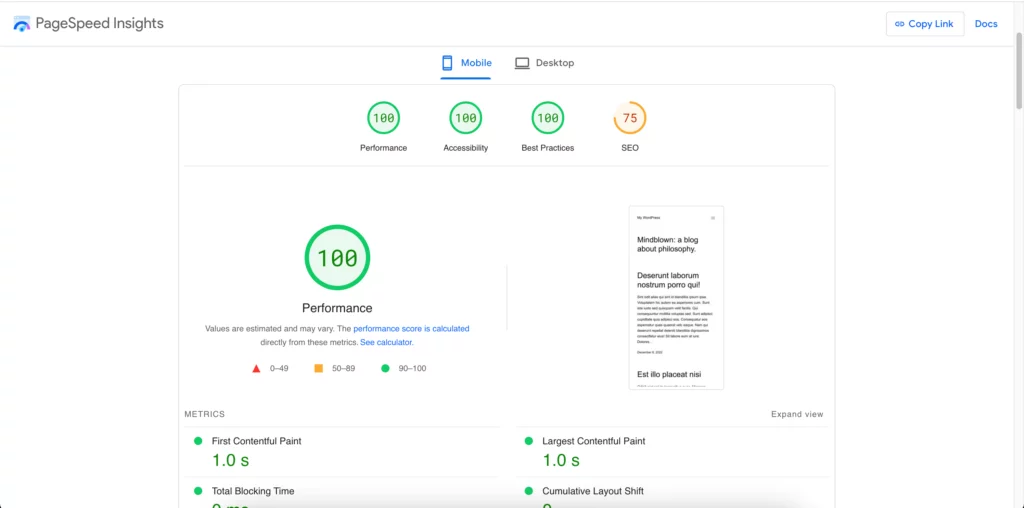Click the Performance heading under the big gauge
This screenshot has height=508, width=1024.
click(337, 308)
